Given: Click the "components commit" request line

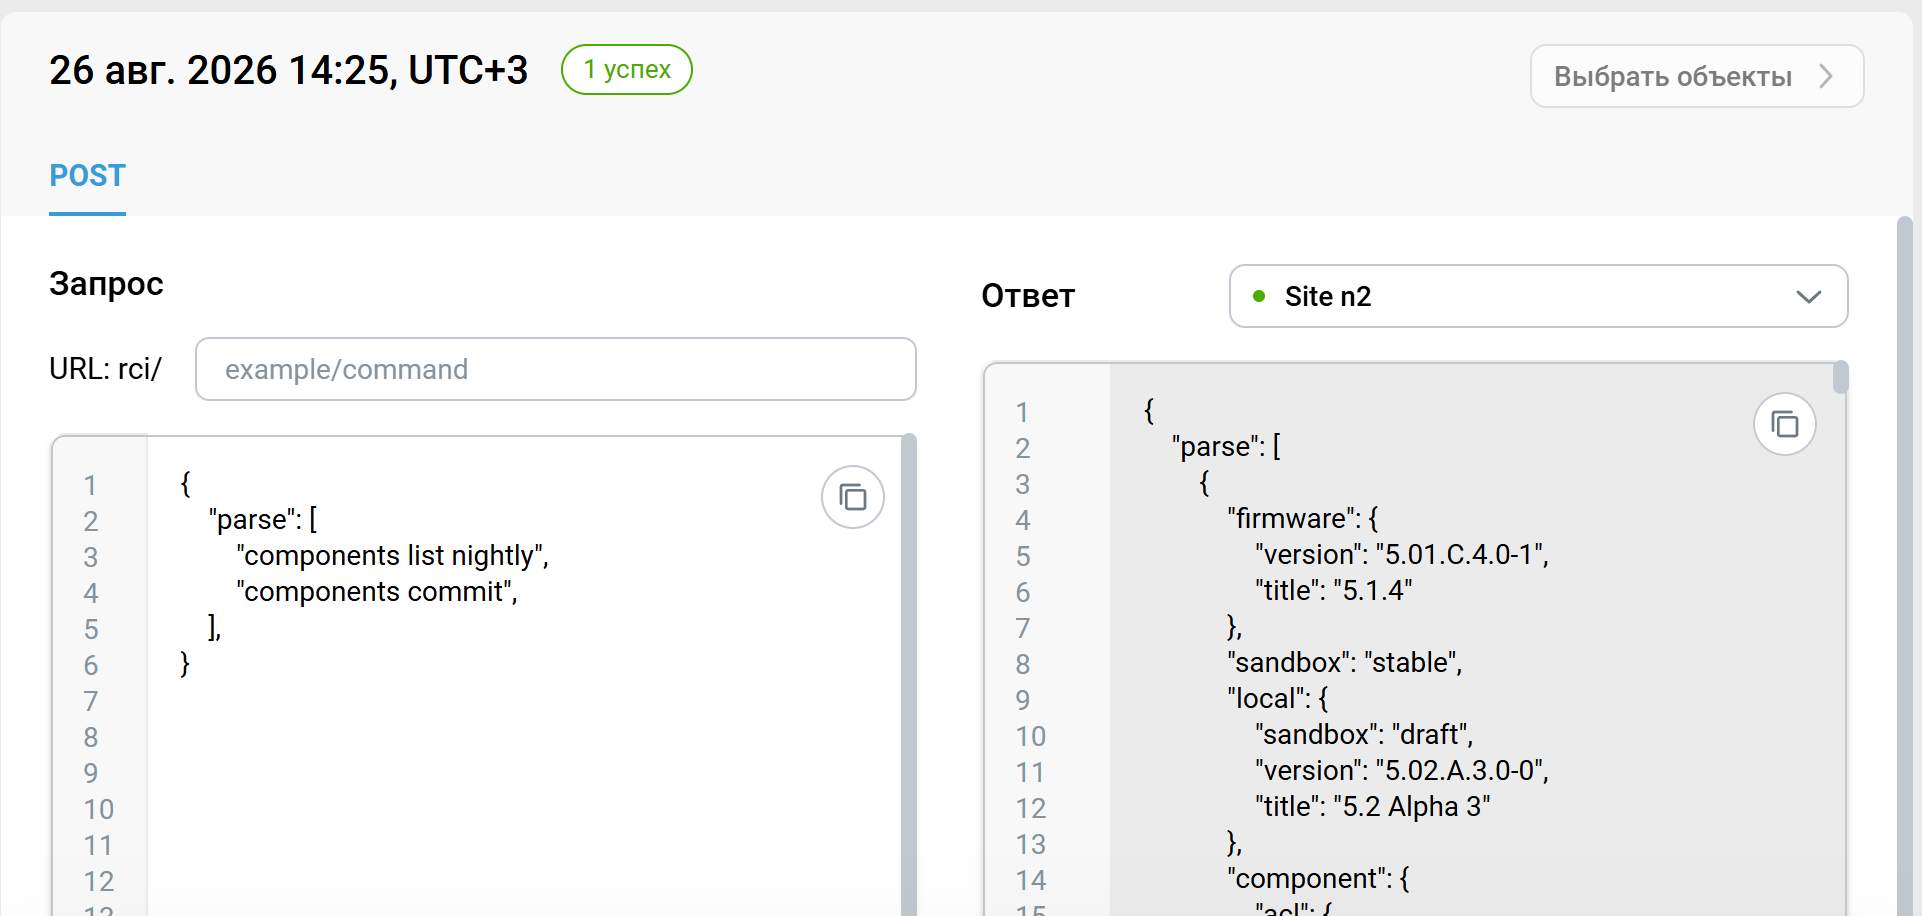Looking at the screenshot, I should (377, 592).
